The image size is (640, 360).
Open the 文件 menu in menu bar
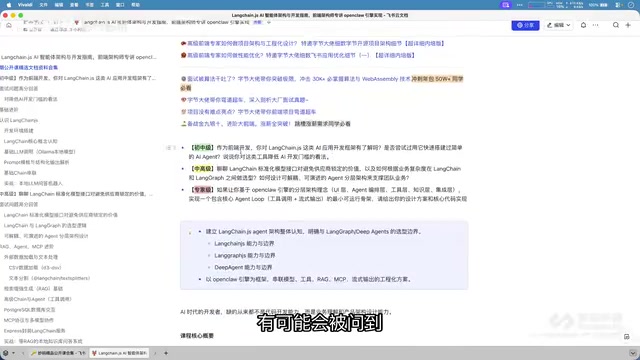(44, 5)
